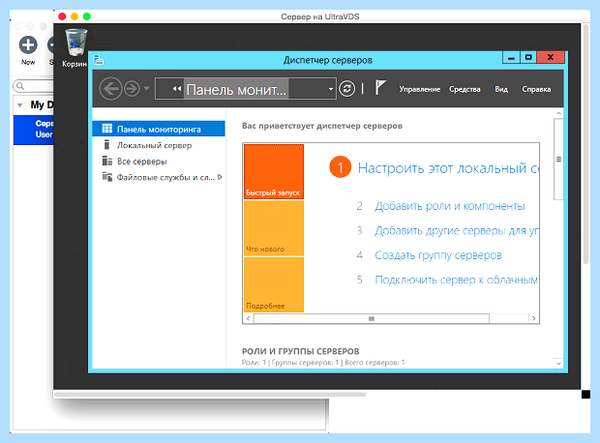Click the yellow macOS minimize button
600x443 pixels.
pyautogui.click(x=75, y=16)
